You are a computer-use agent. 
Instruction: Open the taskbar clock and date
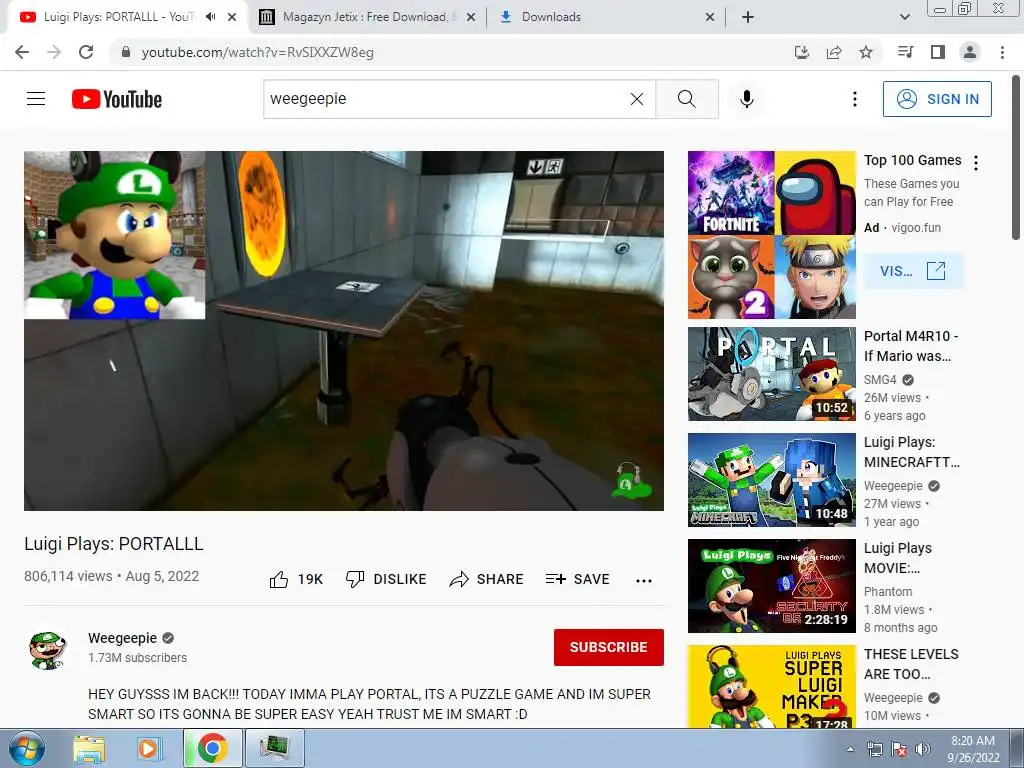(x=973, y=749)
